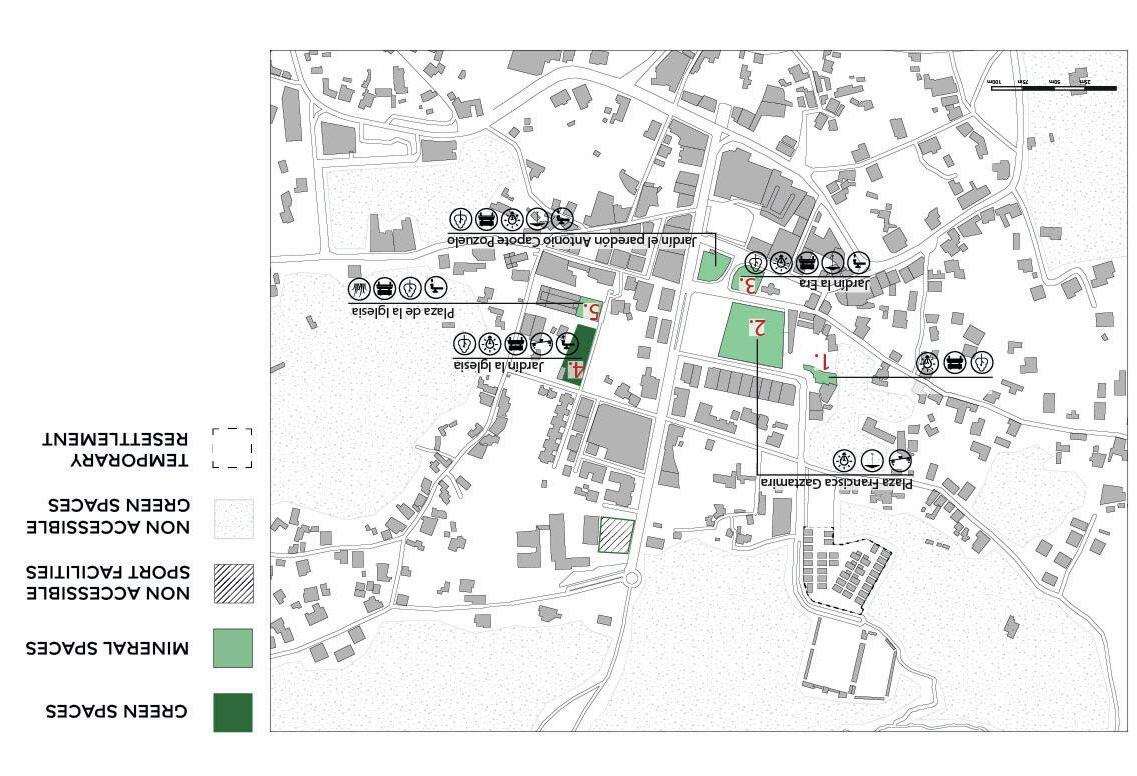The image size is (1137, 776).
Task: Click the water jets icon above Plaza de la Iglesia
Action: pyautogui.click(x=359, y=289)
